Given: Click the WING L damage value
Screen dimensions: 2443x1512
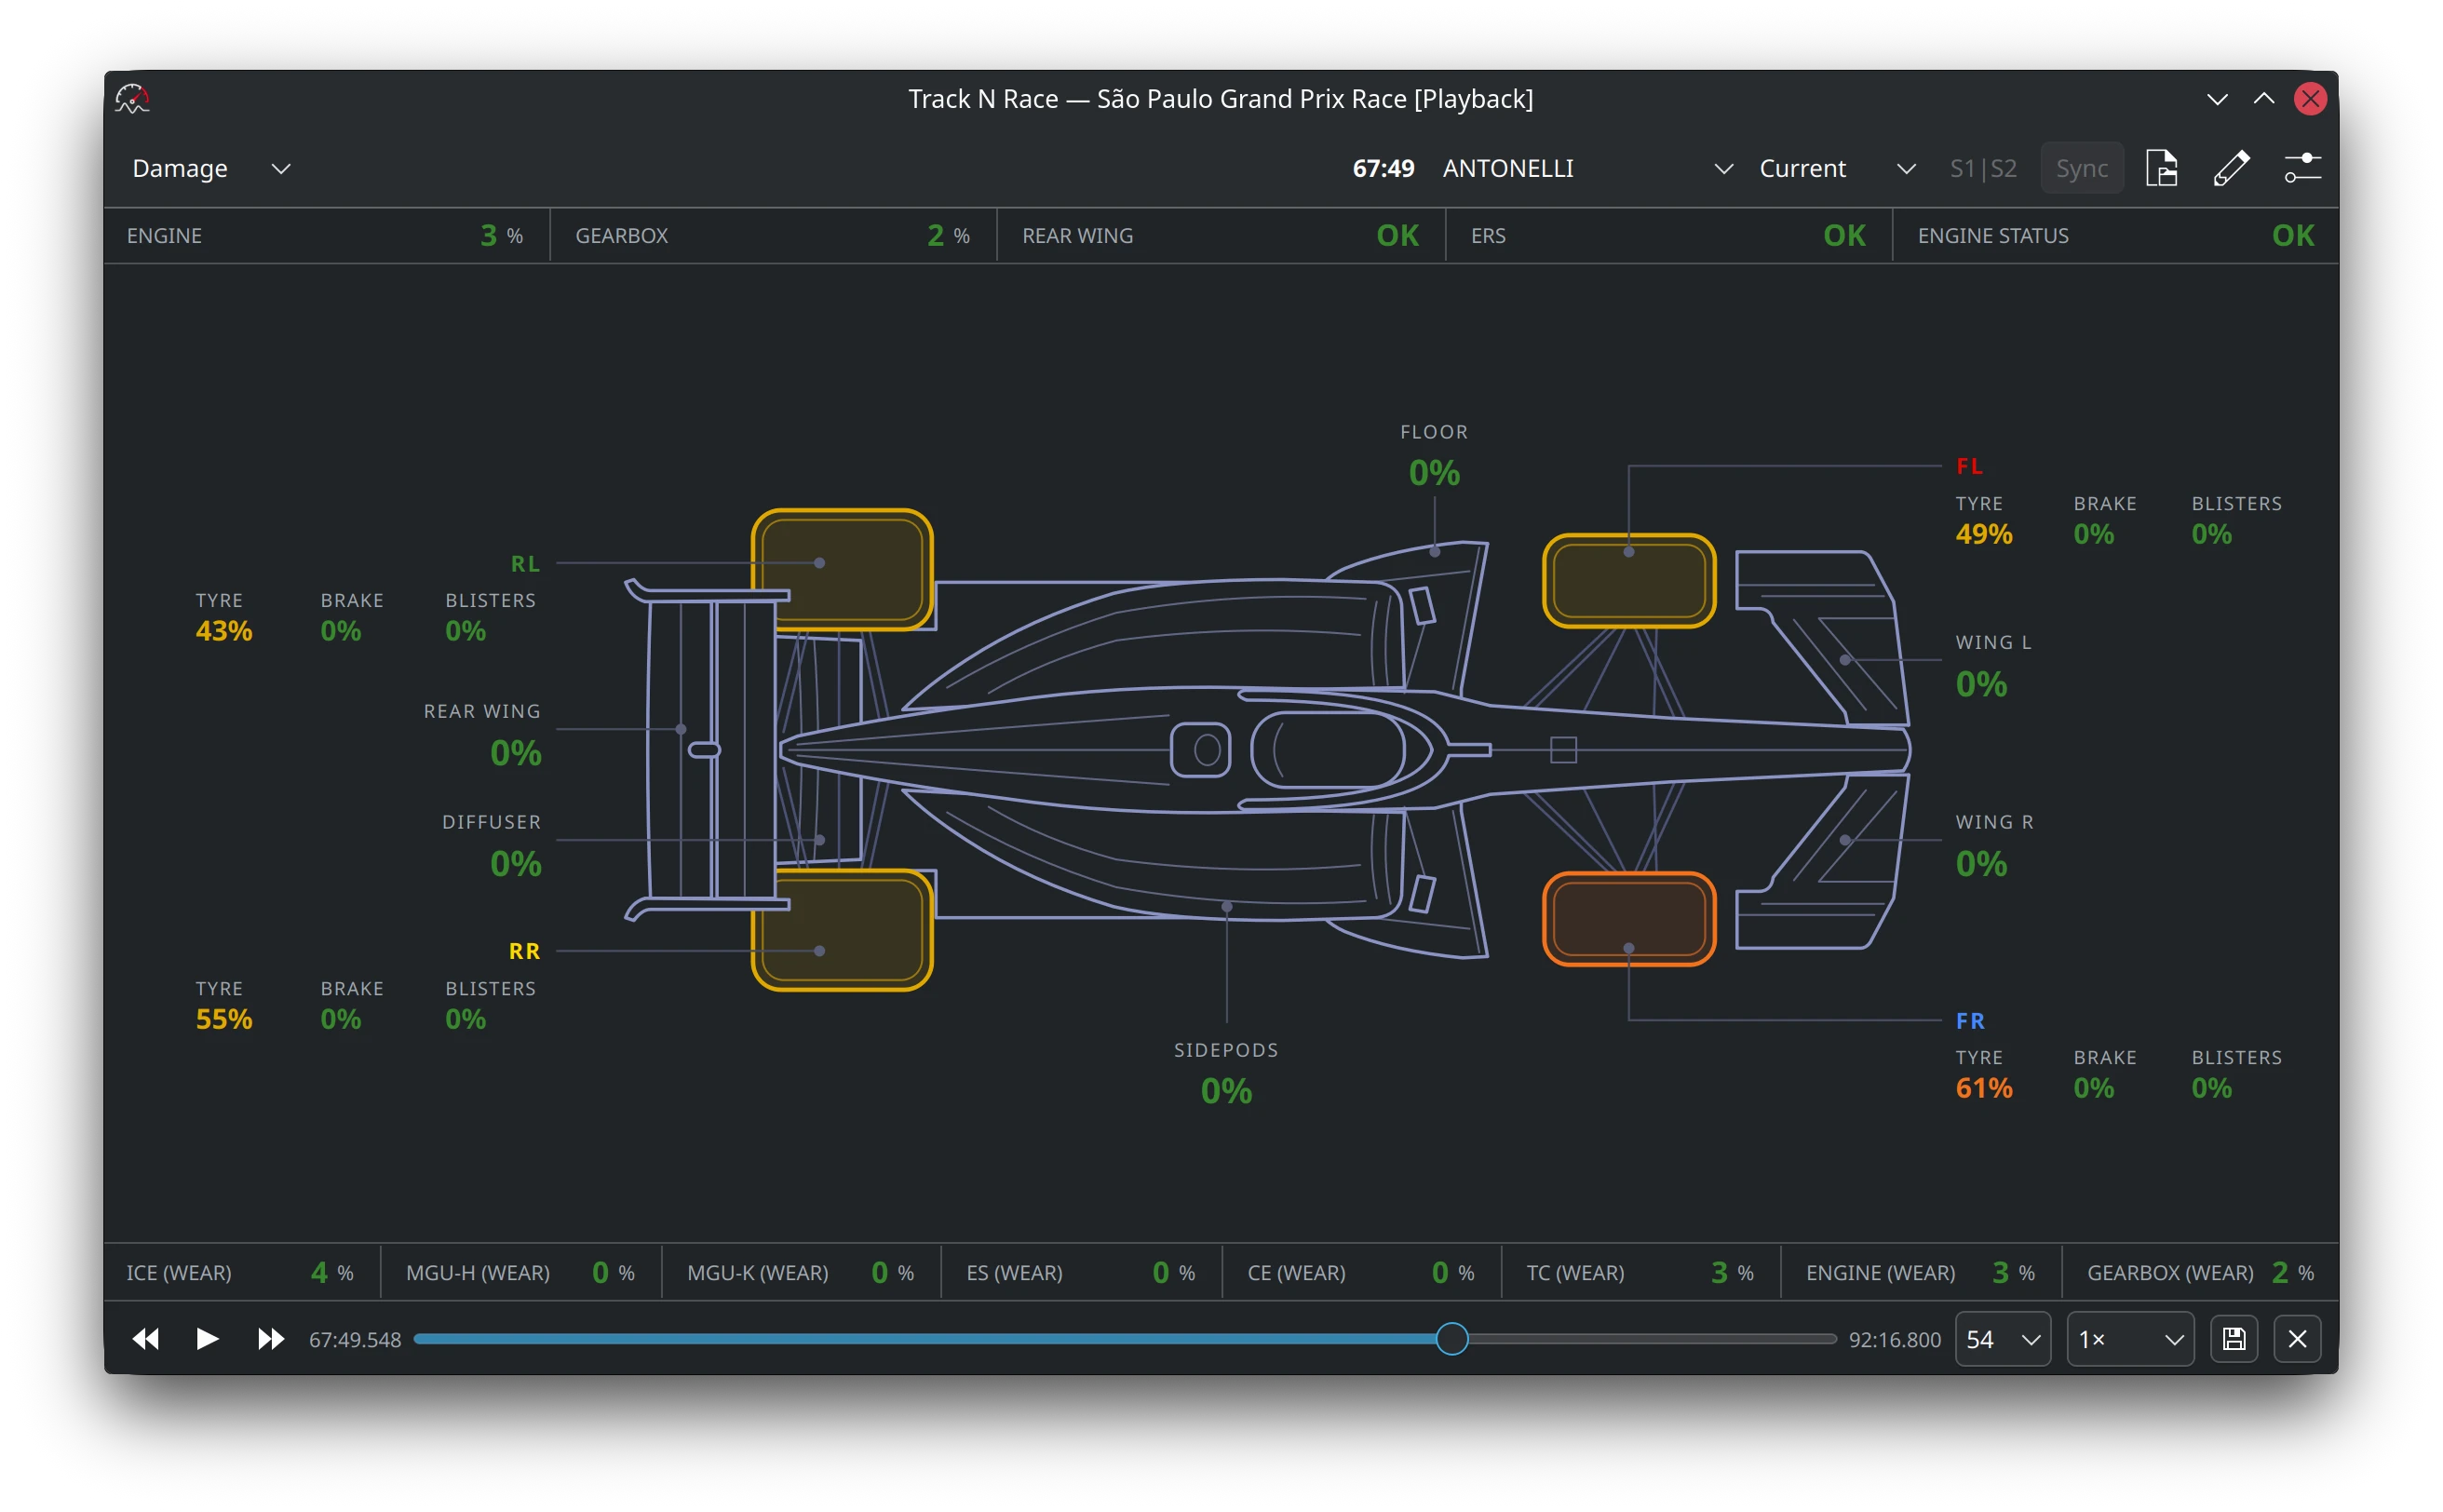Looking at the screenshot, I should point(1981,684).
